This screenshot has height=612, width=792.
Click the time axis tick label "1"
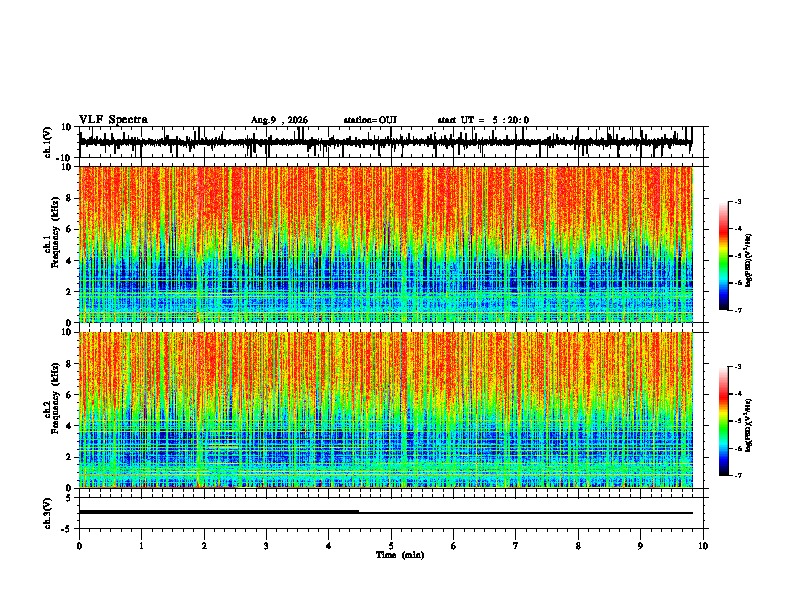point(141,546)
